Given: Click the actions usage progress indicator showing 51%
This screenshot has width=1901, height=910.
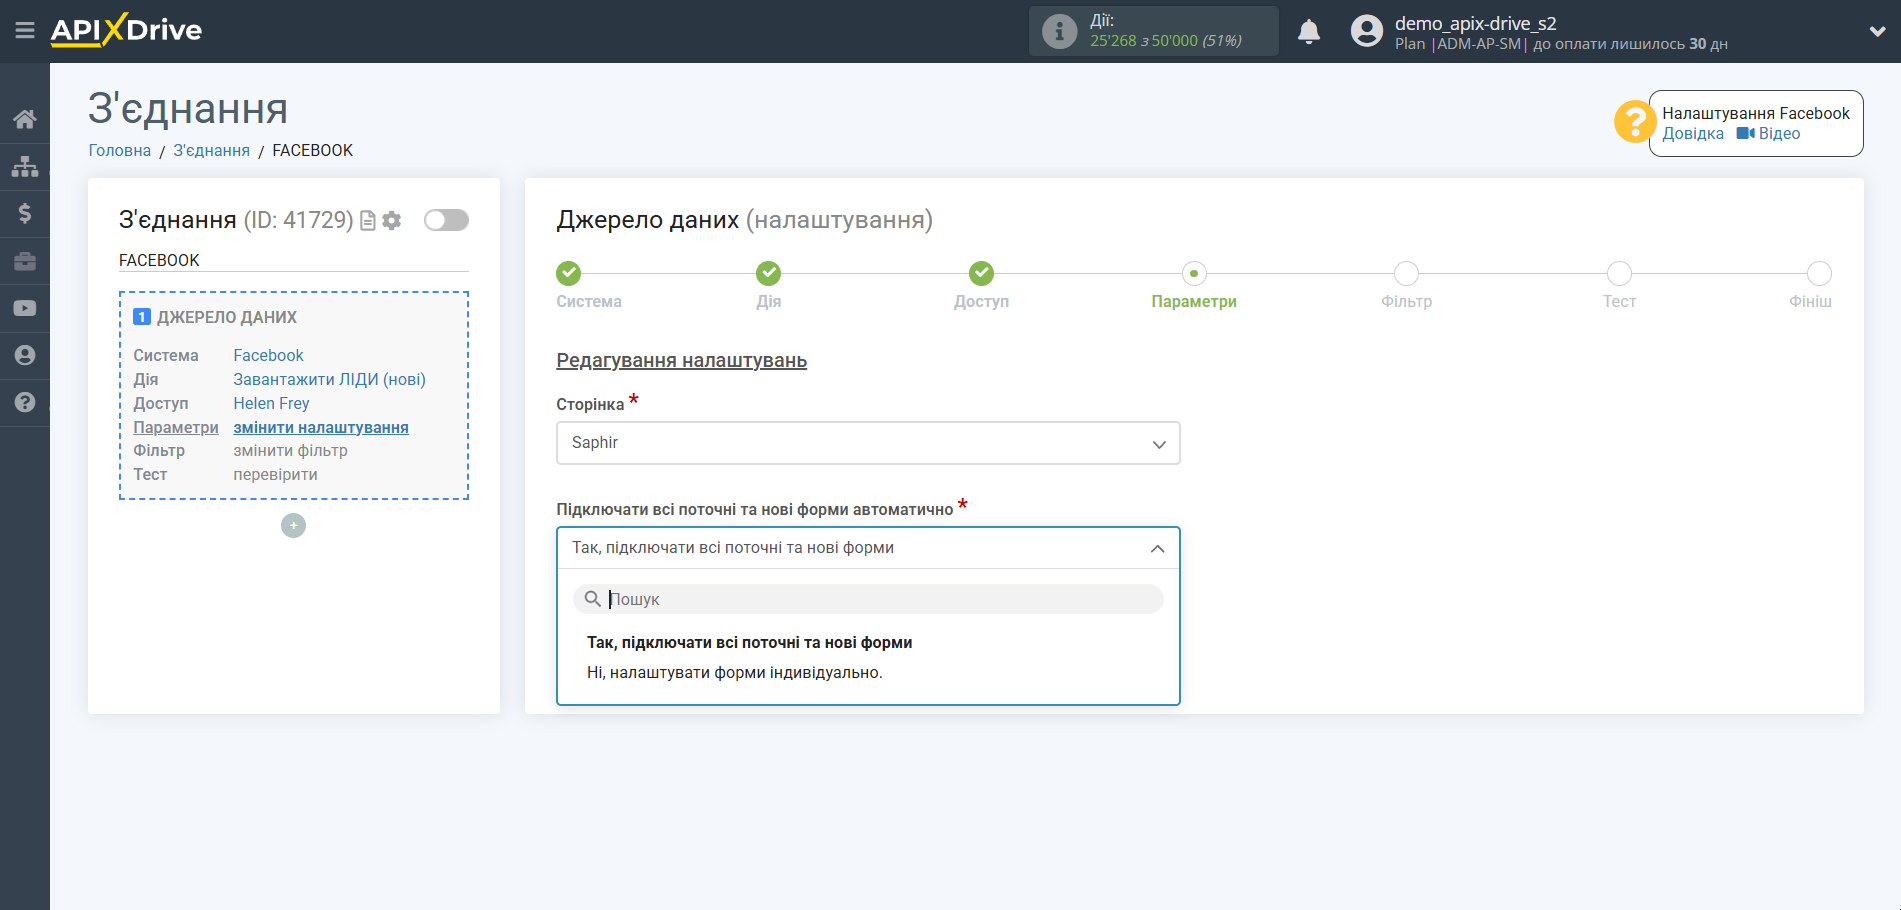Looking at the screenshot, I should (1153, 31).
